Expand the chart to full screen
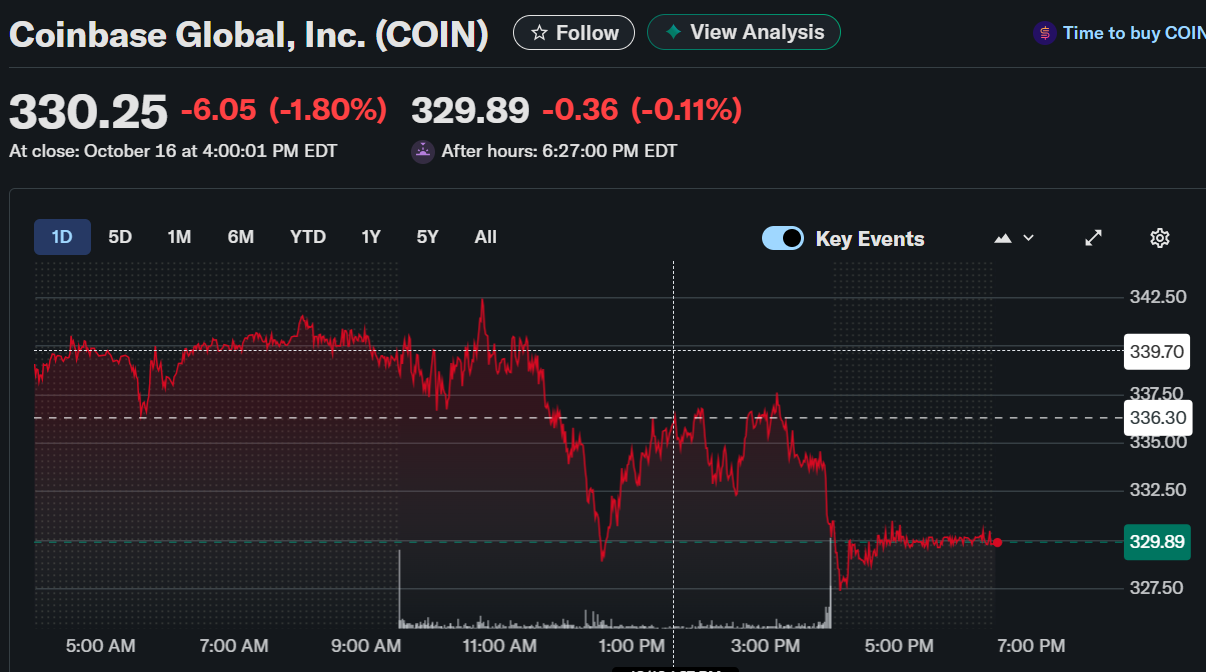This screenshot has height=672, width=1206. [1094, 238]
